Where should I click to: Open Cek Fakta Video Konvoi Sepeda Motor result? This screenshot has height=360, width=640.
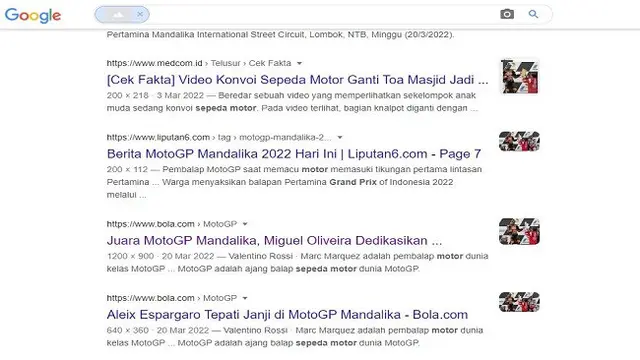point(298,80)
